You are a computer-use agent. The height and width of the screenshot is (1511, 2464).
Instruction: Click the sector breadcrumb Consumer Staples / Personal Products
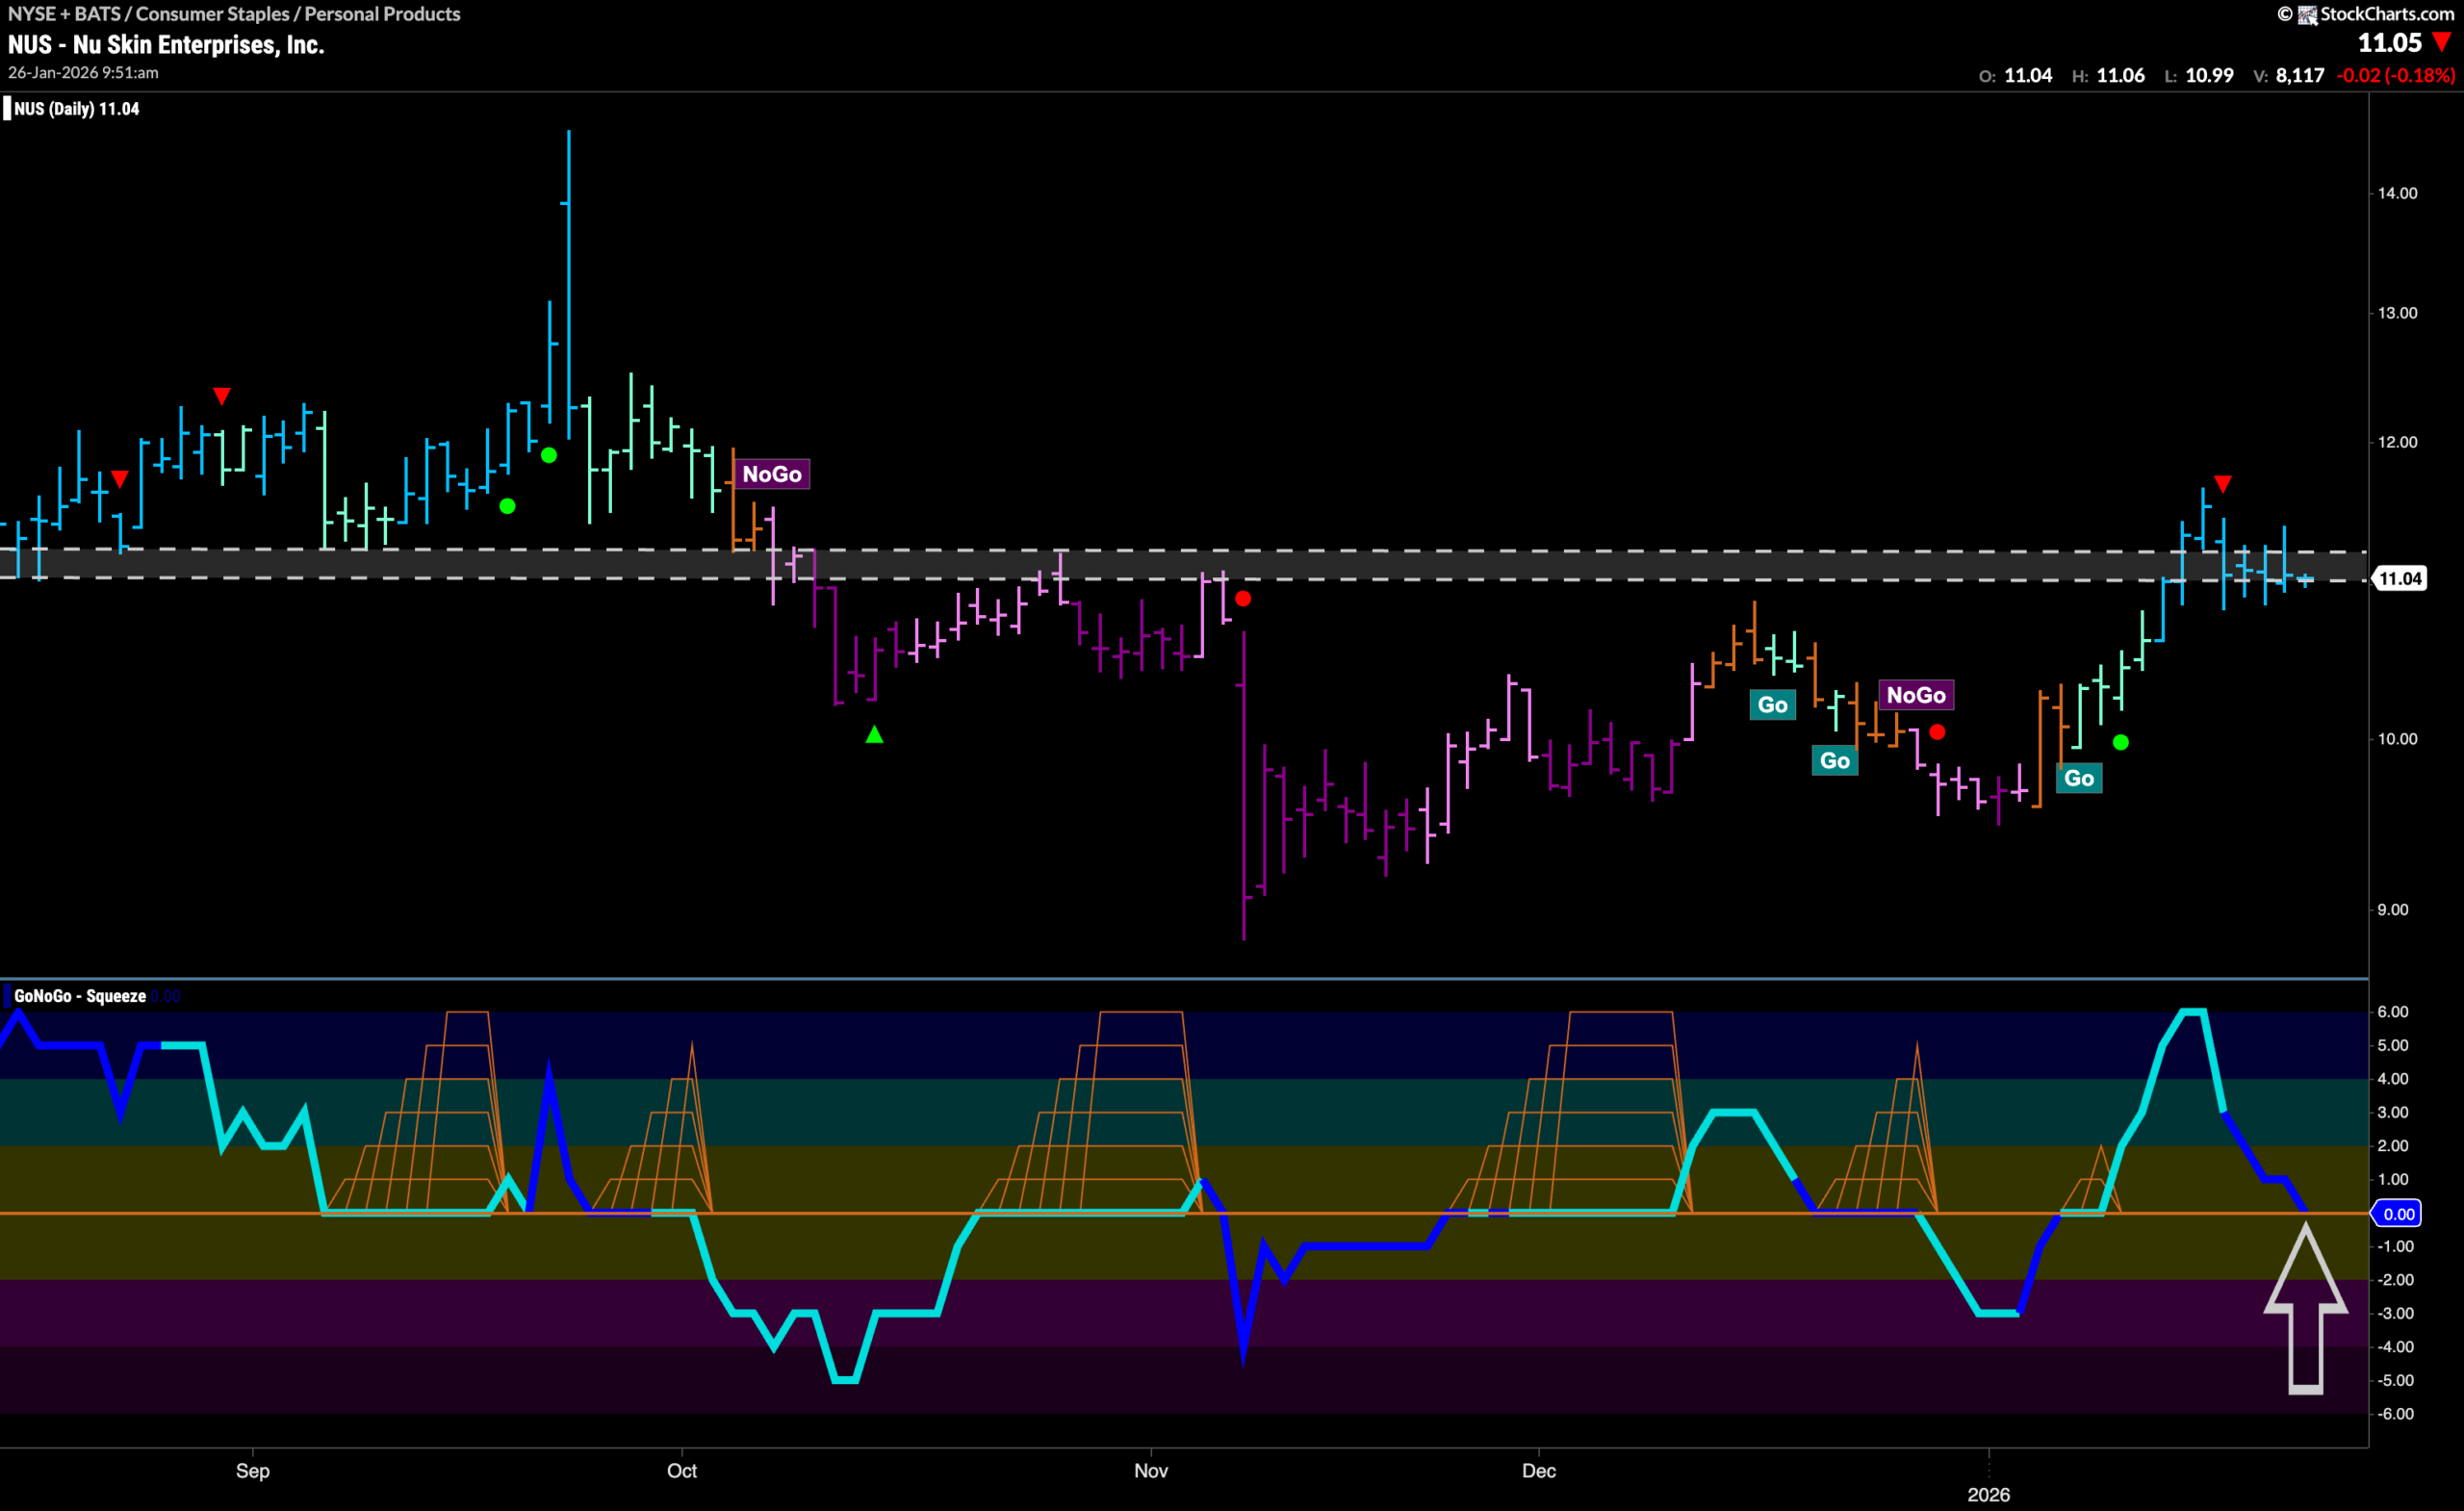[x=298, y=14]
